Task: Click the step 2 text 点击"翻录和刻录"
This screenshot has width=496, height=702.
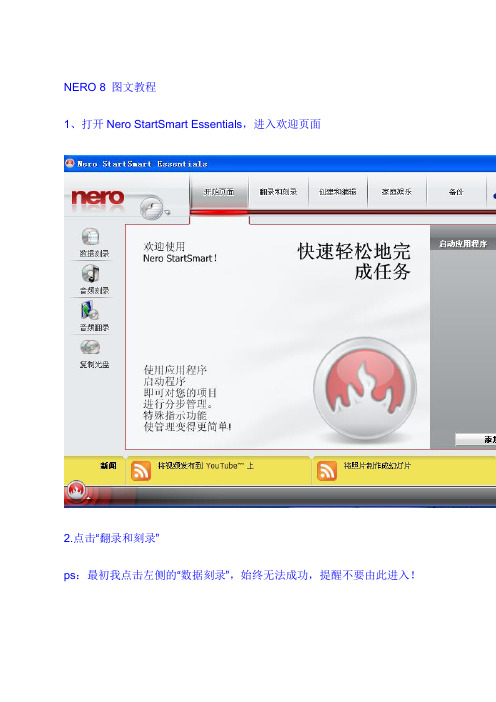Action: (116, 538)
